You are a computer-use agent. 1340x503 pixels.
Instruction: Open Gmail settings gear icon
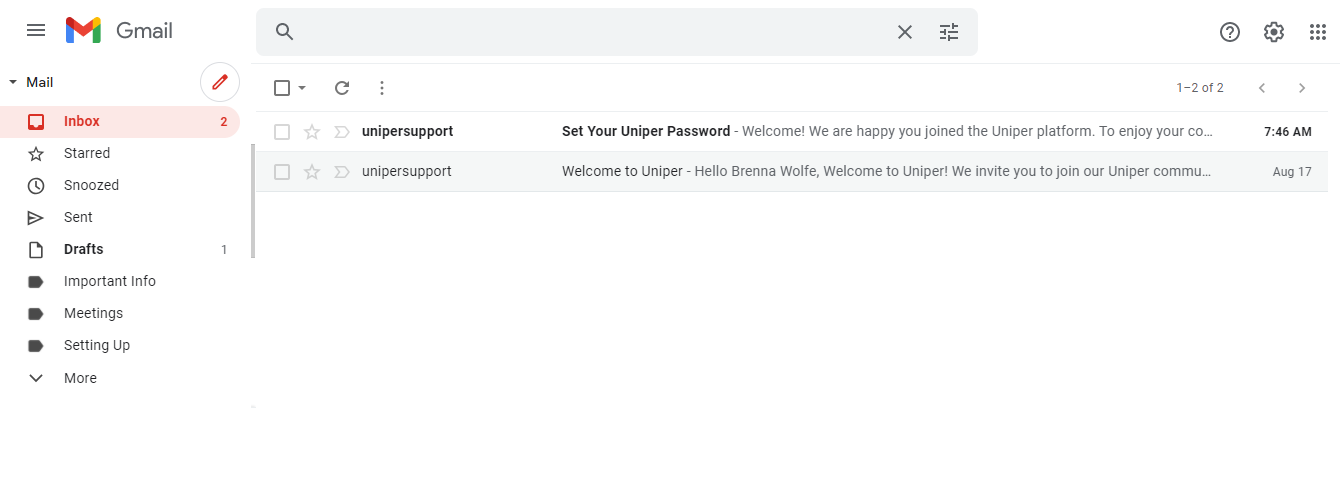click(1273, 32)
